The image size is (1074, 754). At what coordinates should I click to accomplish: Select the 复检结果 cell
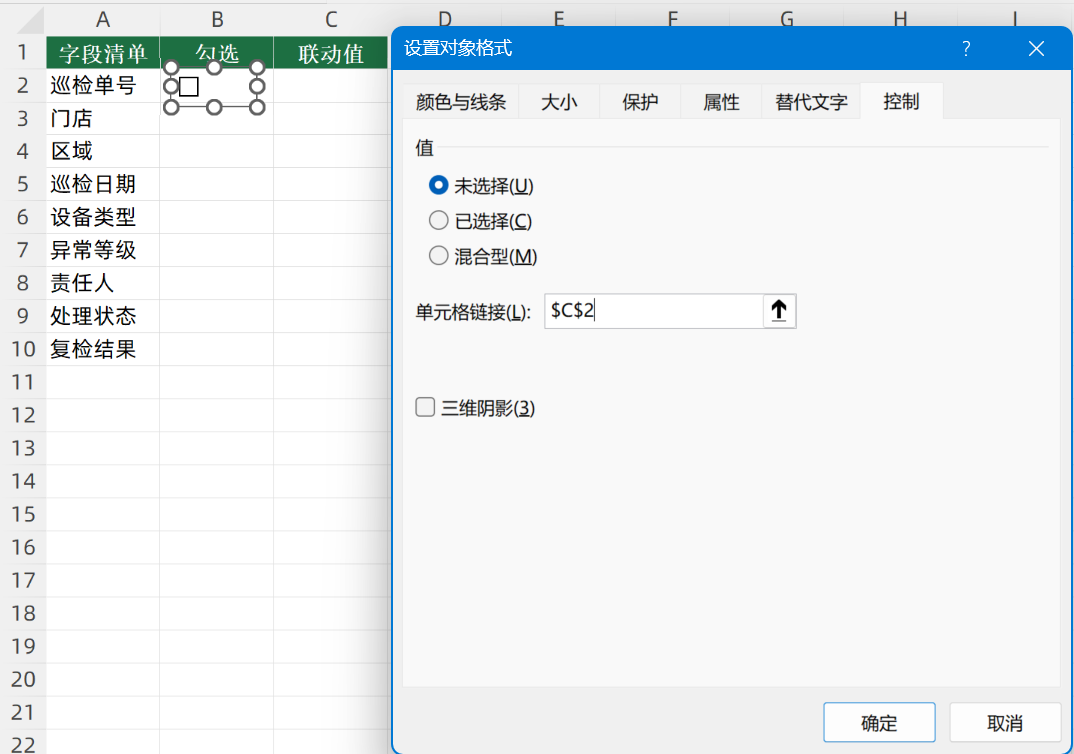tap(103, 349)
